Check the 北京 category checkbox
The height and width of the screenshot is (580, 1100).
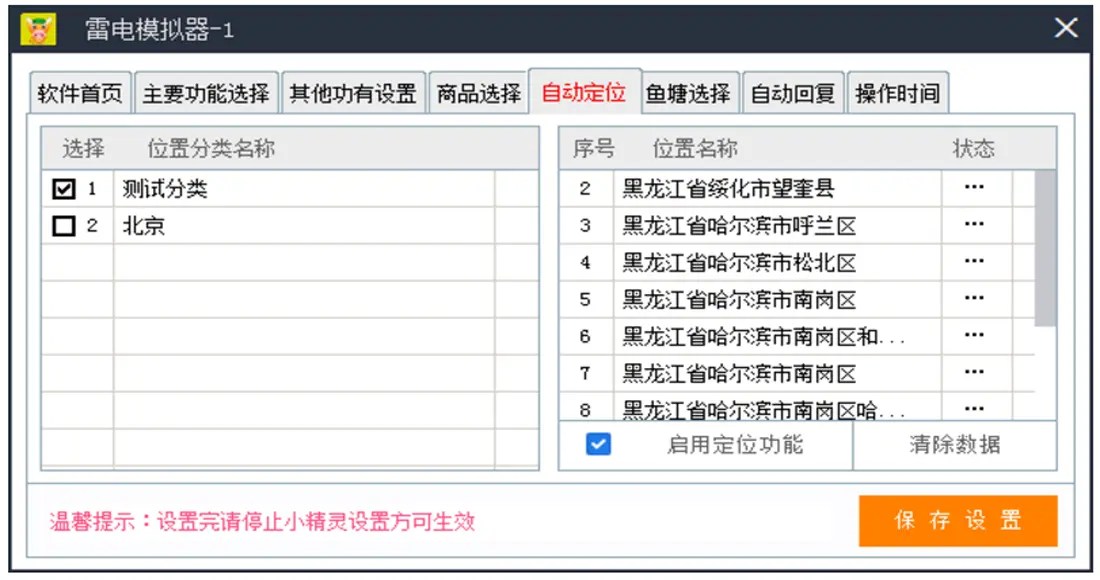(x=64, y=227)
